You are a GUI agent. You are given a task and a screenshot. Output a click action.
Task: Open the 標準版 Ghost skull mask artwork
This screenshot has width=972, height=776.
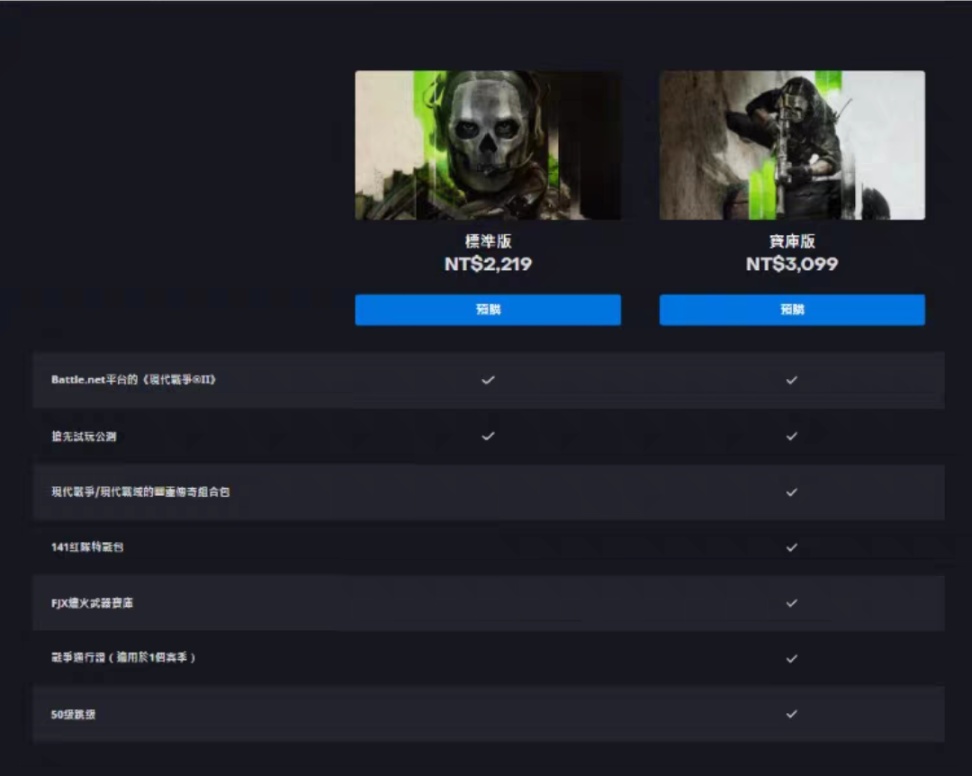tap(488, 145)
